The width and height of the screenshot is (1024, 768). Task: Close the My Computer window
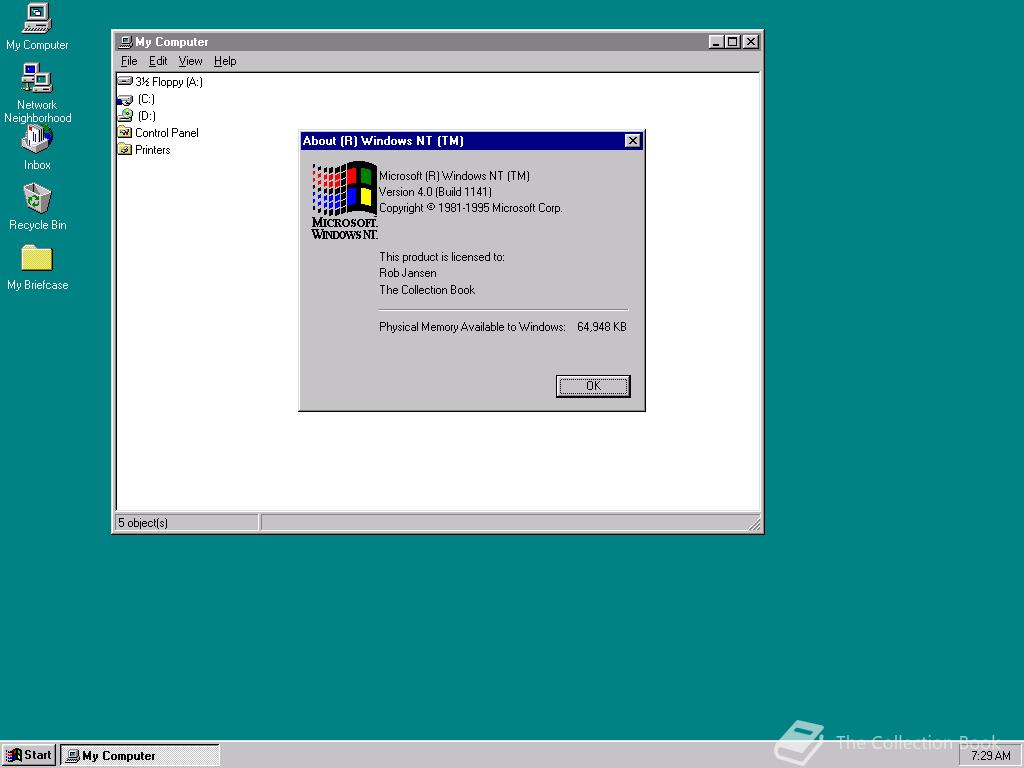(x=751, y=42)
